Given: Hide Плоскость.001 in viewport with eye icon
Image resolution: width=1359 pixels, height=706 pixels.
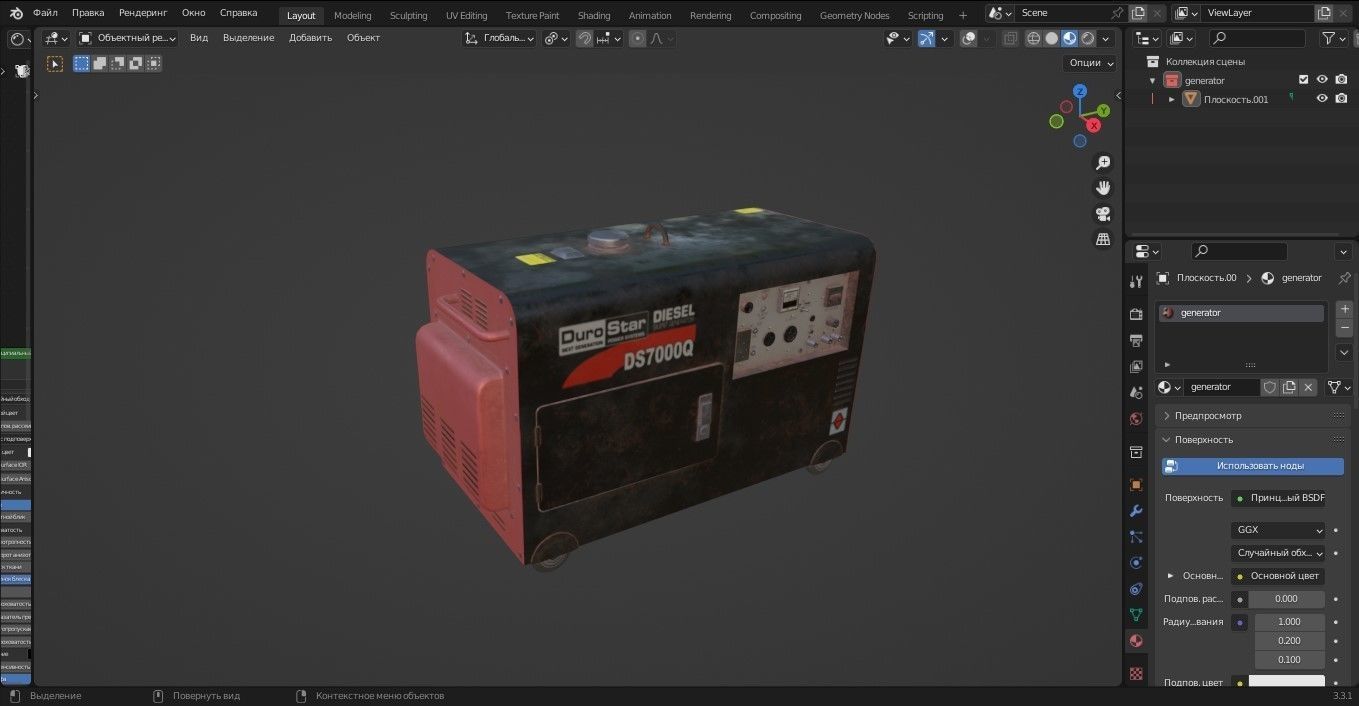Looking at the screenshot, I should 1322,99.
